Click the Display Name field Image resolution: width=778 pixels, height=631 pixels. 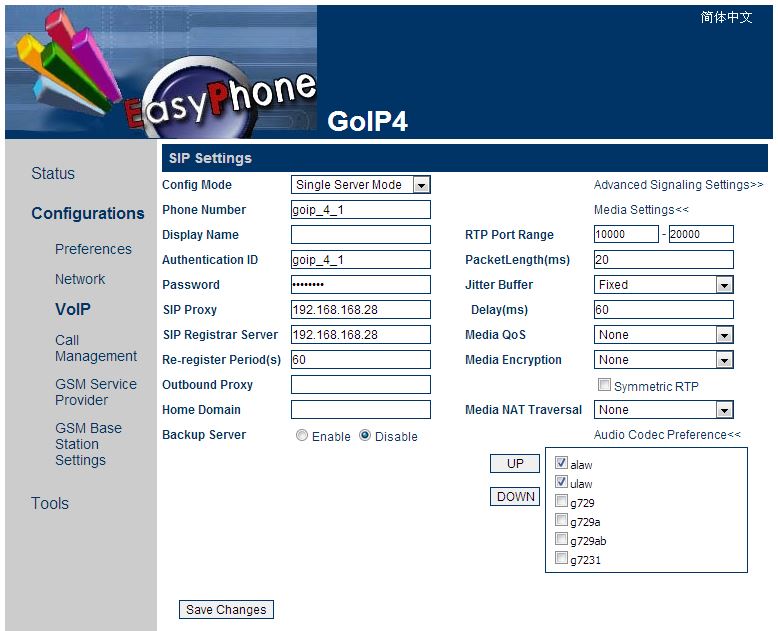tap(361, 235)
